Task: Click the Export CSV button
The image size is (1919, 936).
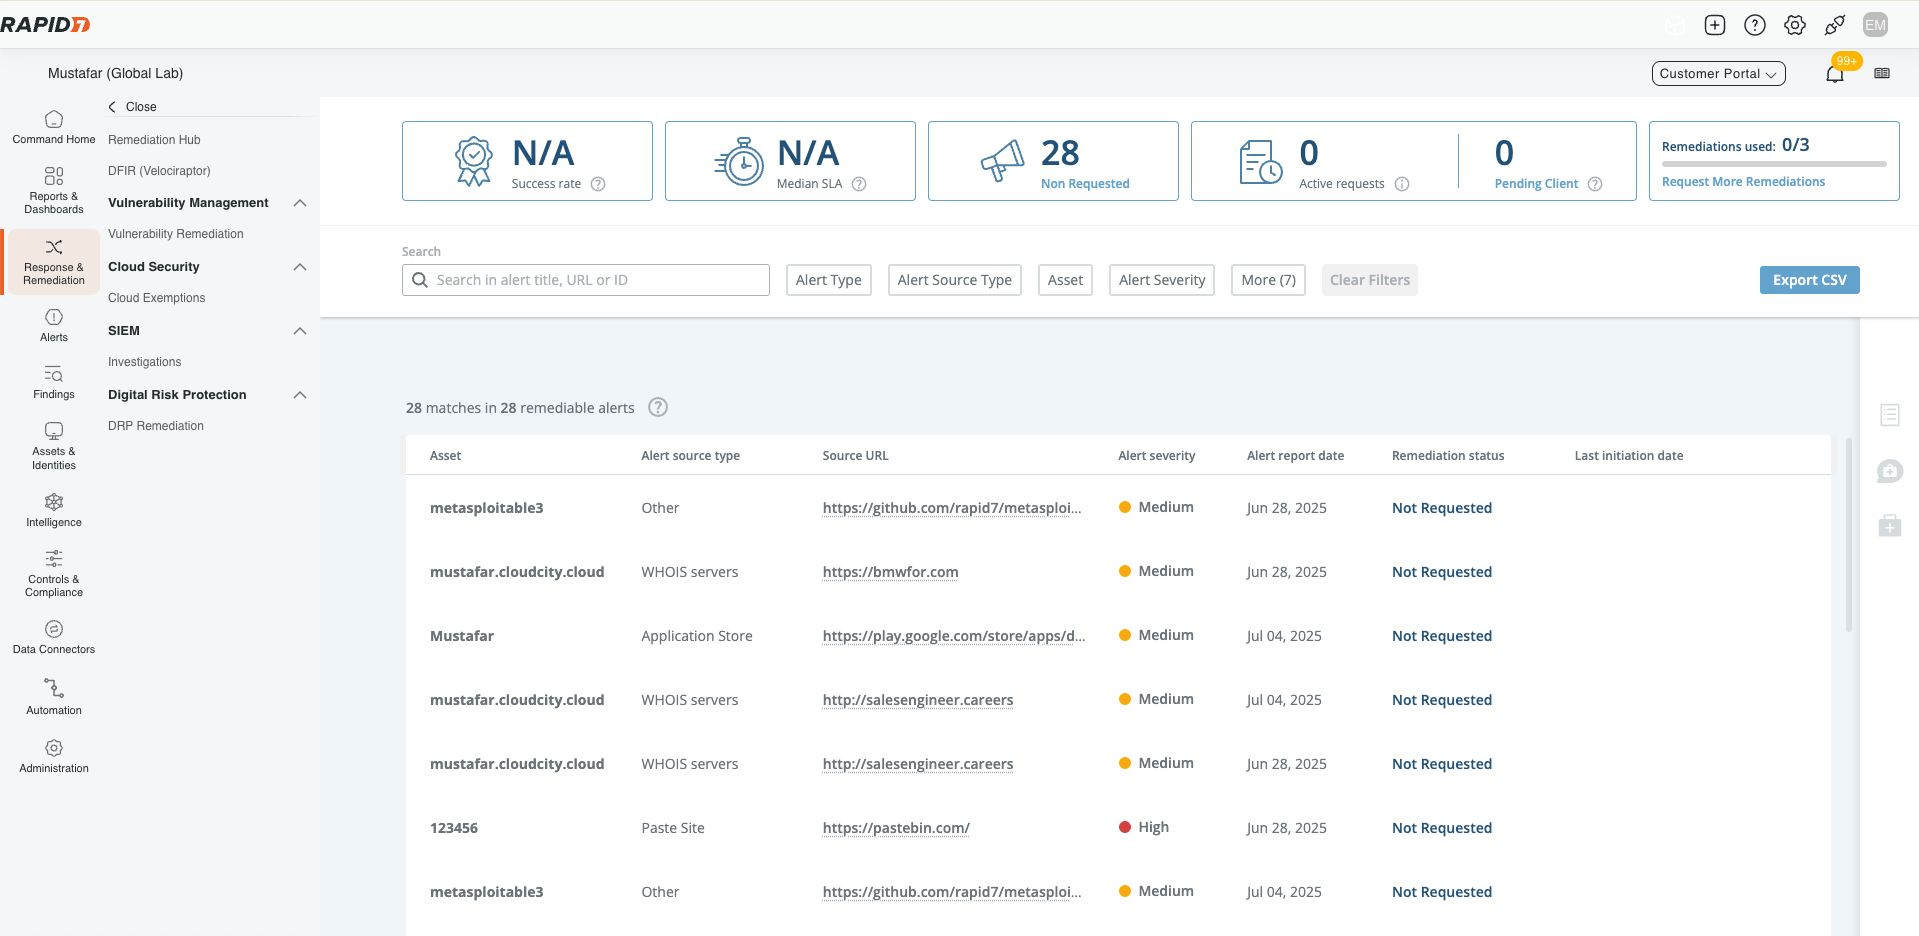Action: tap(1809, 280)
